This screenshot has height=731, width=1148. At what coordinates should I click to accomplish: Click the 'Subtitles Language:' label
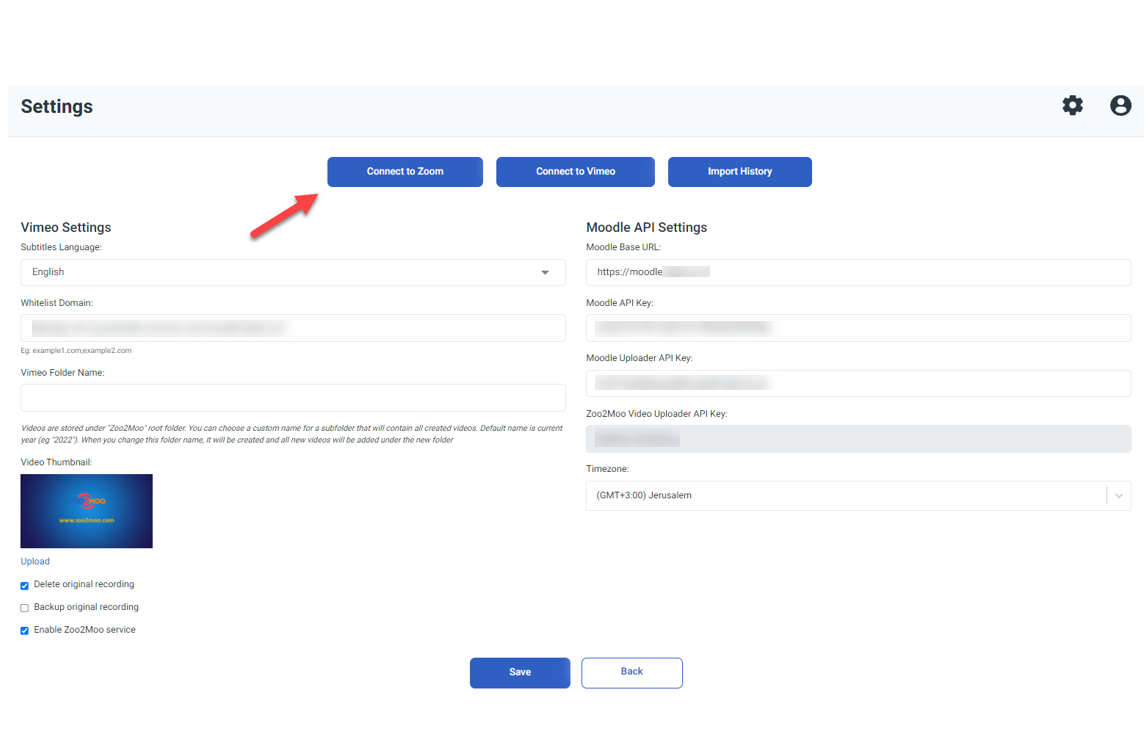(62, 248)
